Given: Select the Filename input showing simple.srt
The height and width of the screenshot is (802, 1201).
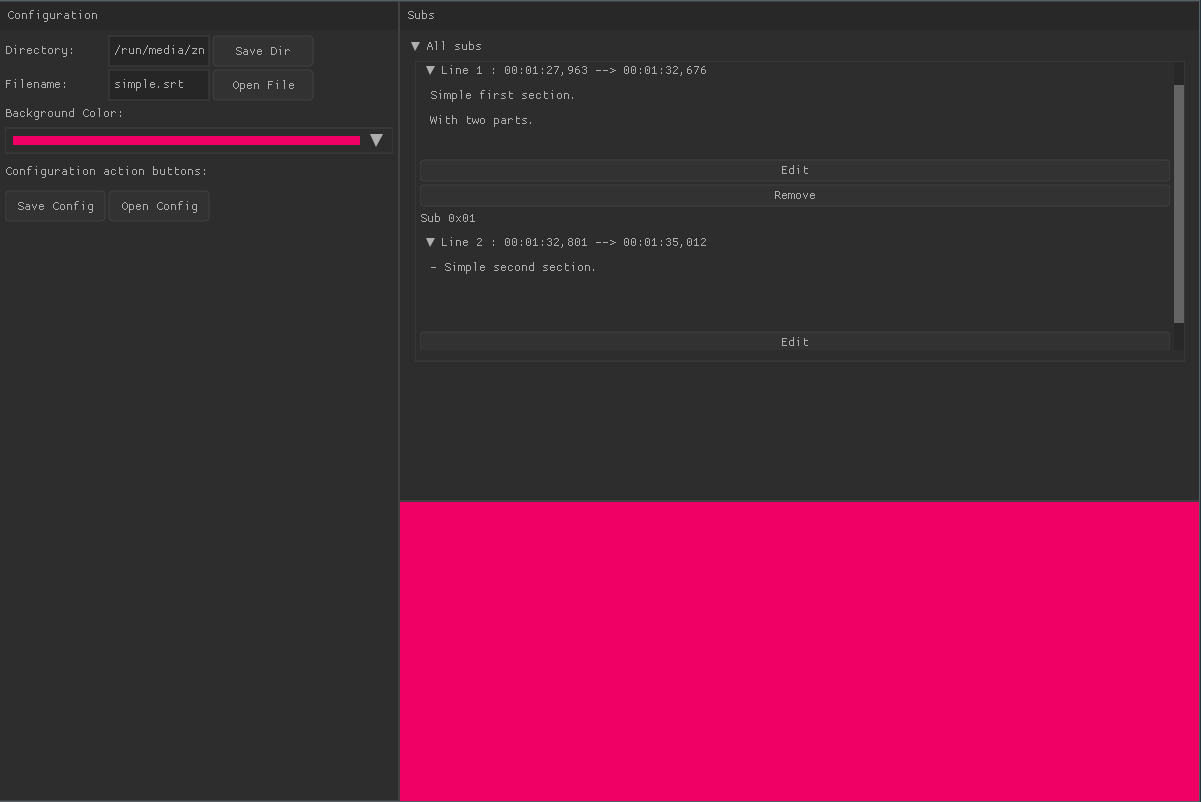Looking at the screenshot, I should [158, 84].
